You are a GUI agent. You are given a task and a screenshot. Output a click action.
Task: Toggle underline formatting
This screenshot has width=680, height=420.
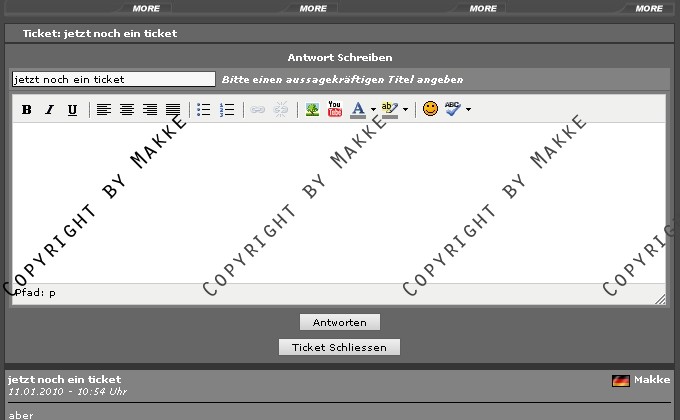pos(72,110)
